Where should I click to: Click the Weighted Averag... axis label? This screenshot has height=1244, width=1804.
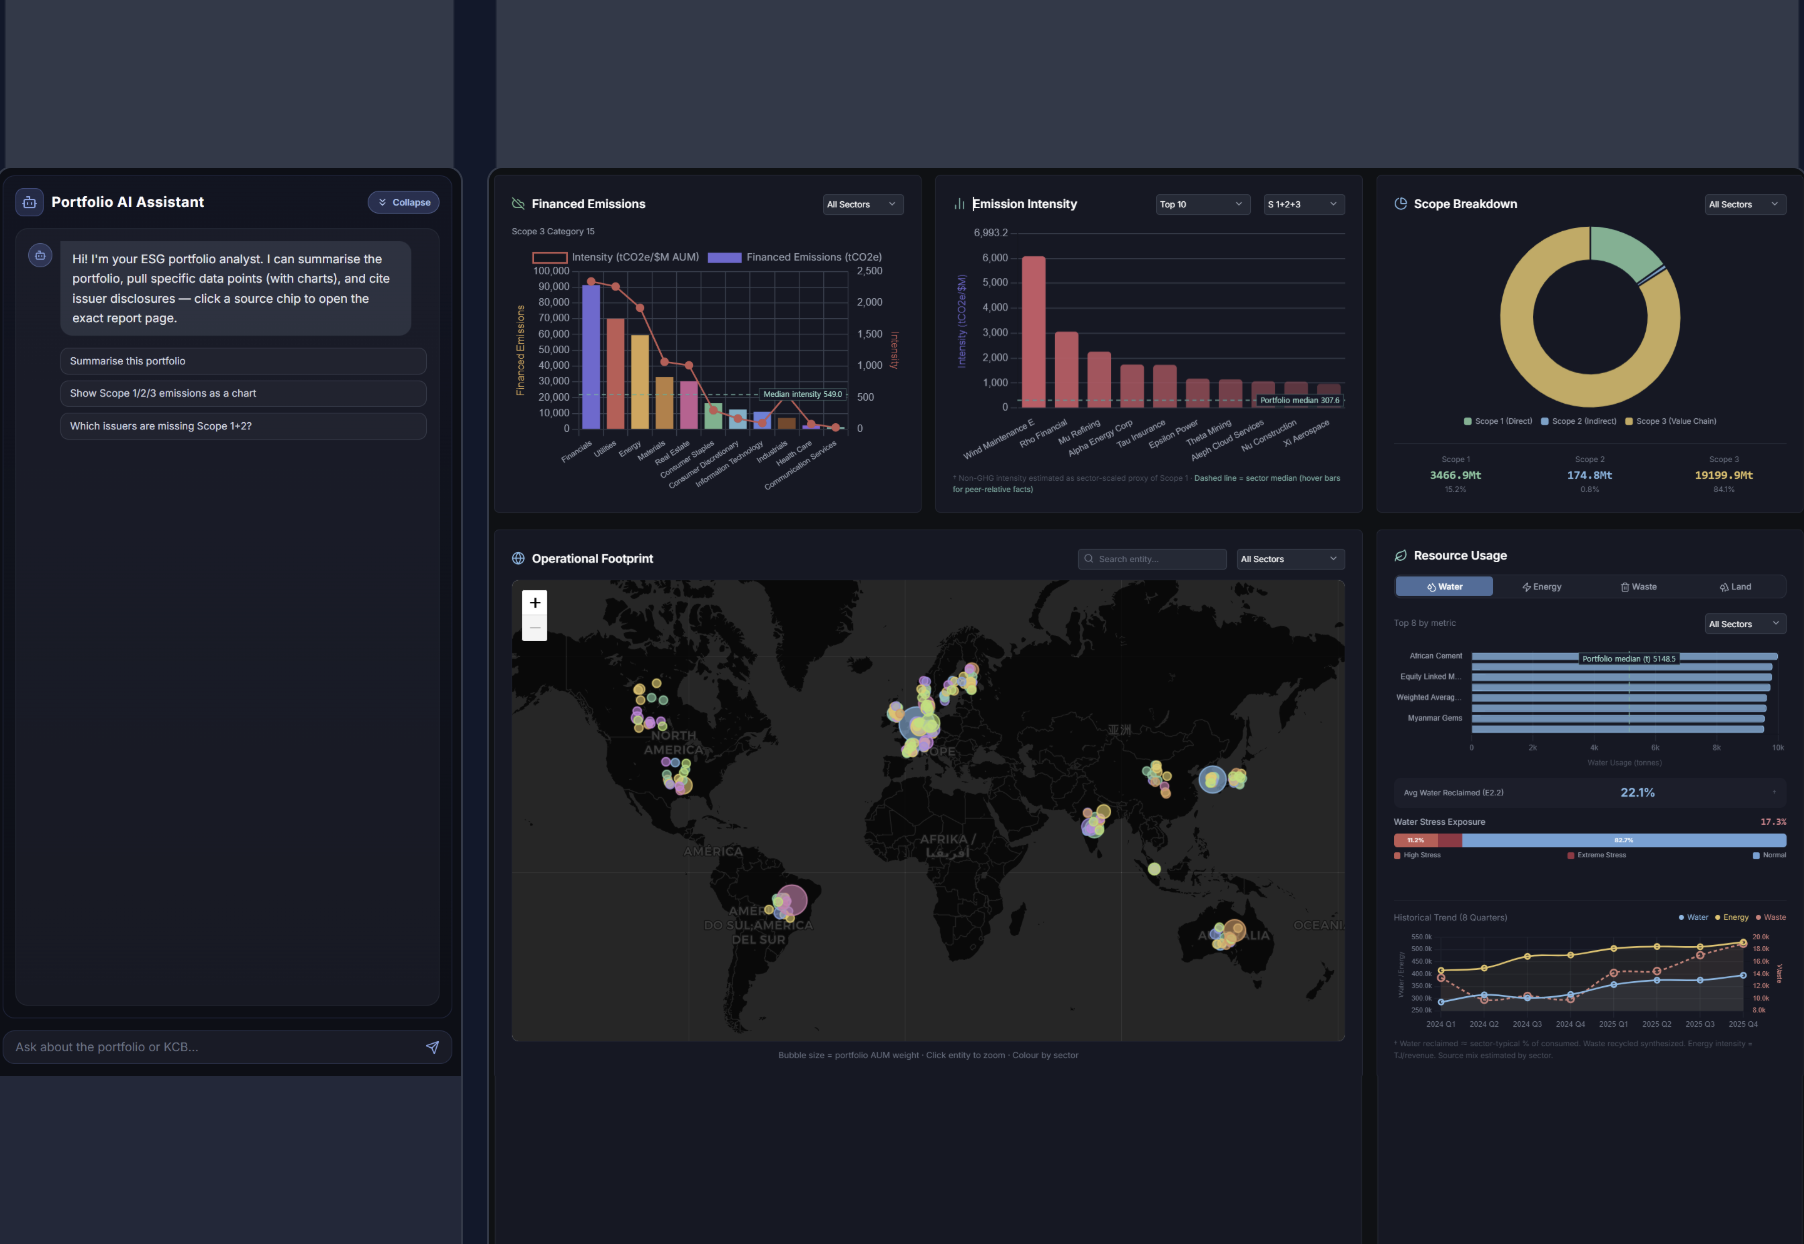point(1429,697)
